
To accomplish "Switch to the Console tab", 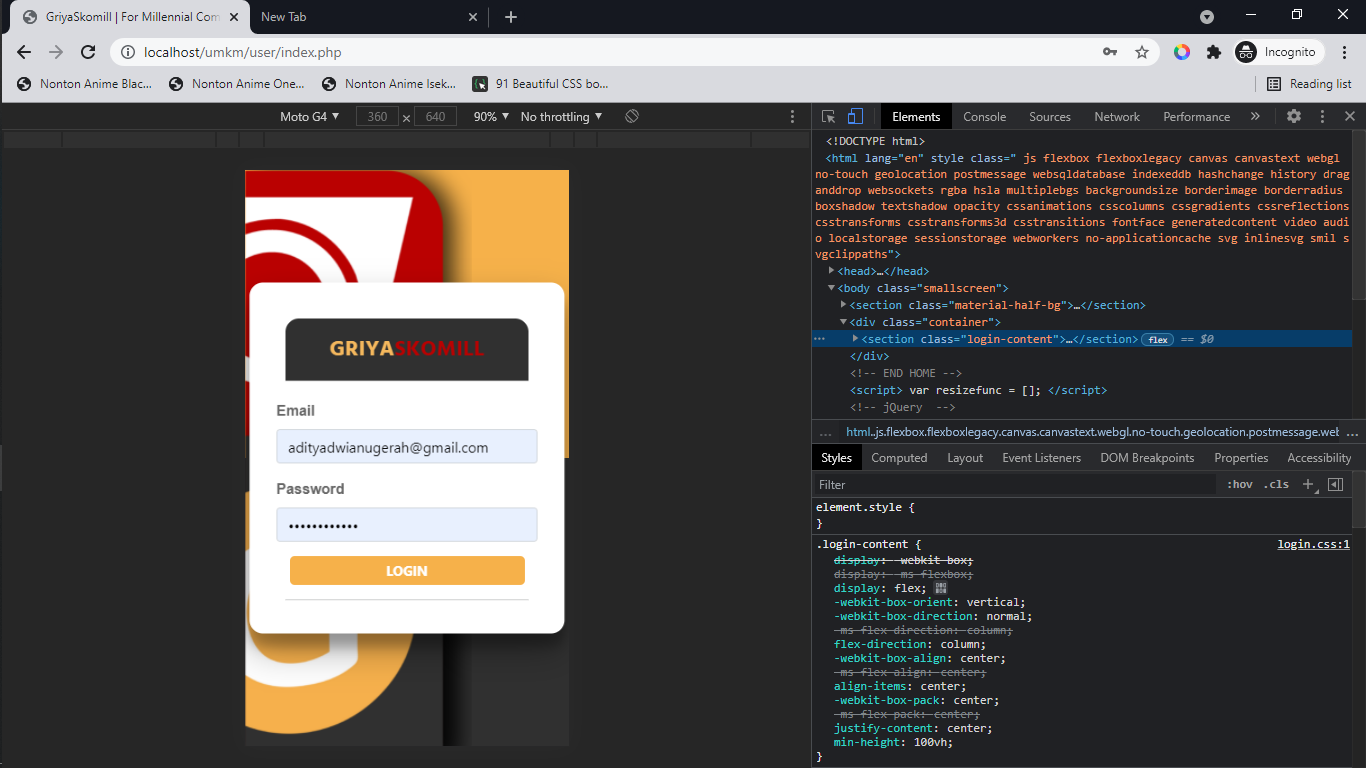I will [x=984, y=117].
